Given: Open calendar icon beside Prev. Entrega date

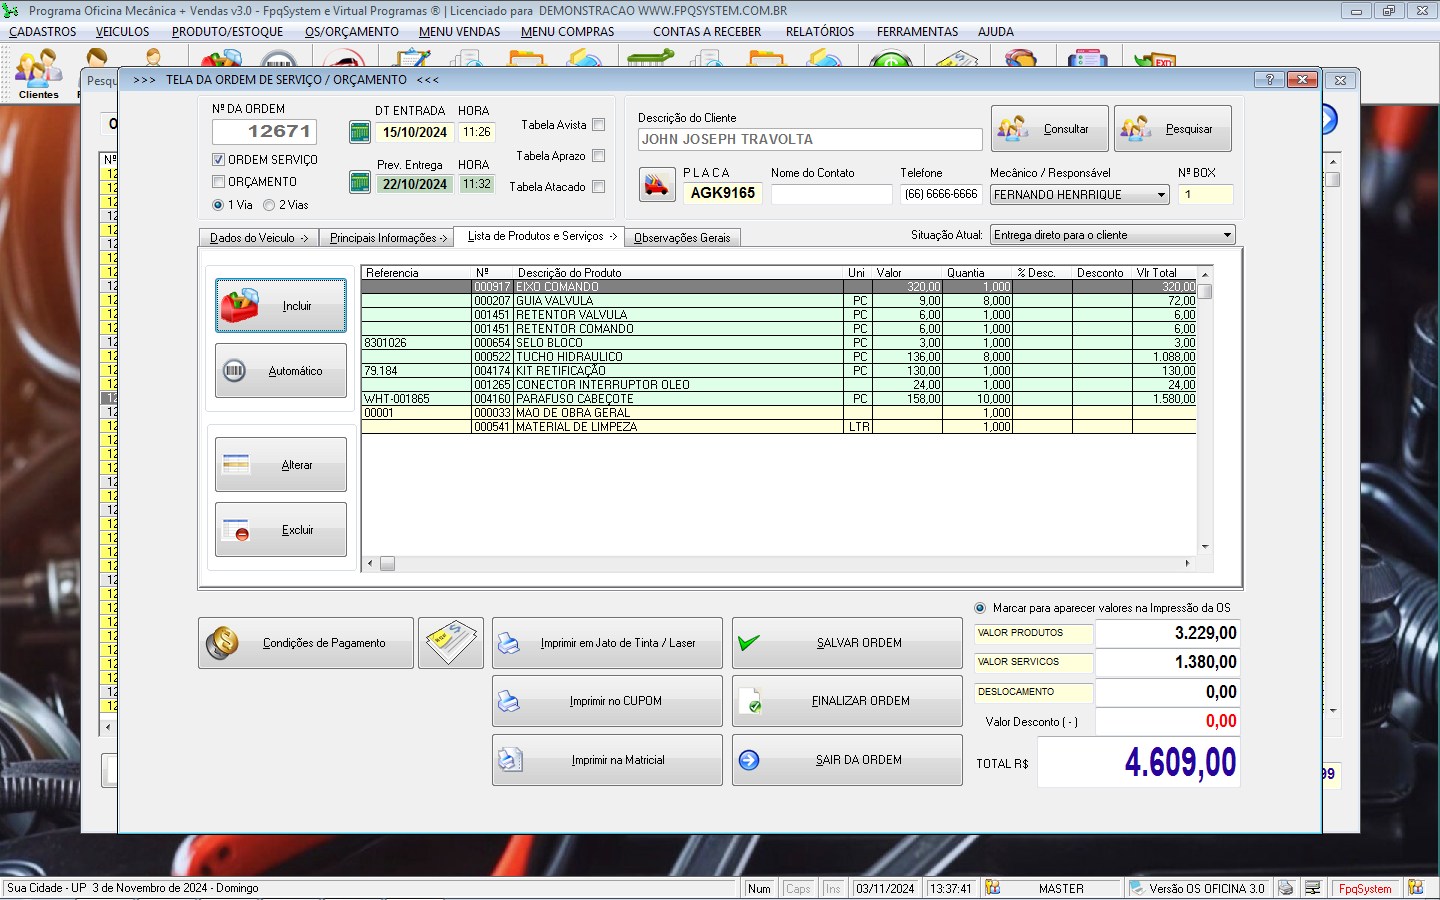Looking at the screenshot, I should coord(360,183).
